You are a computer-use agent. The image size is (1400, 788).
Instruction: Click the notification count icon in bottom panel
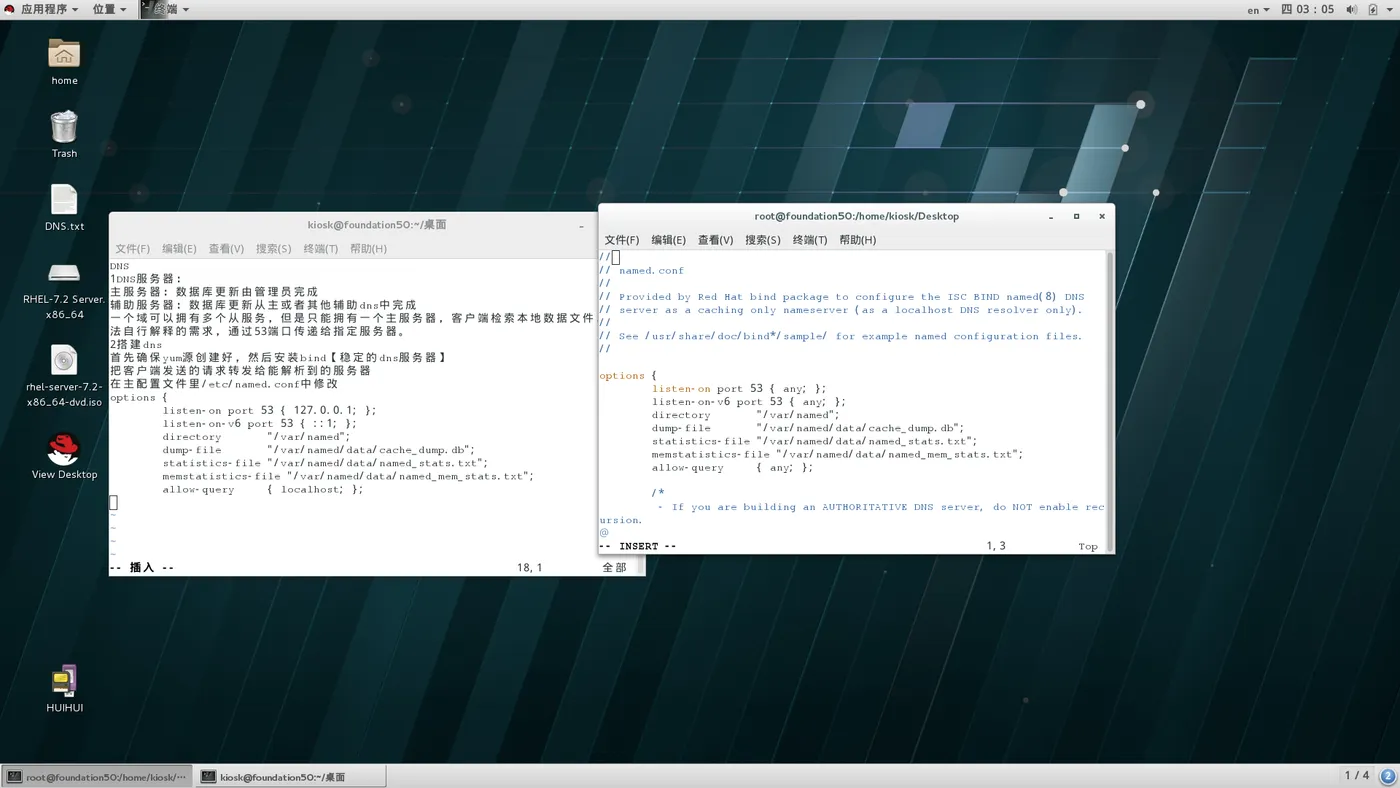[1388, 776]
